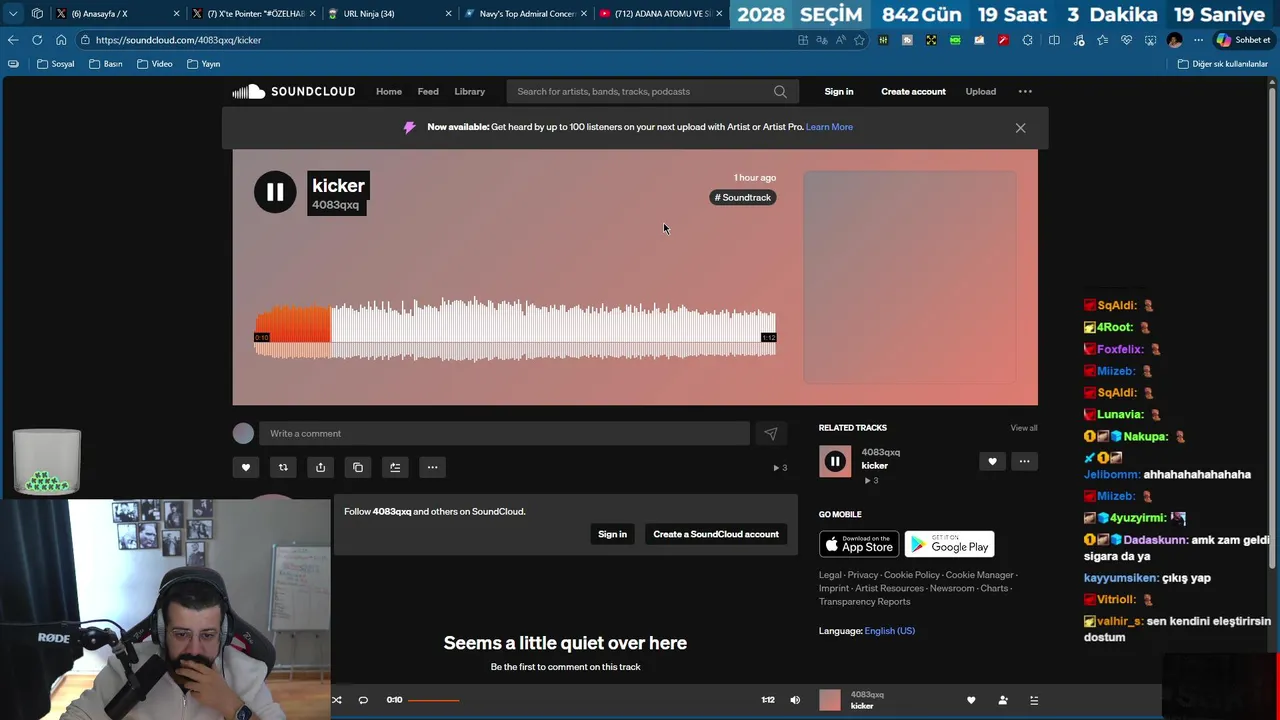Open the Learn More link in the banner
1280x720 pixels.
[829, 127]
